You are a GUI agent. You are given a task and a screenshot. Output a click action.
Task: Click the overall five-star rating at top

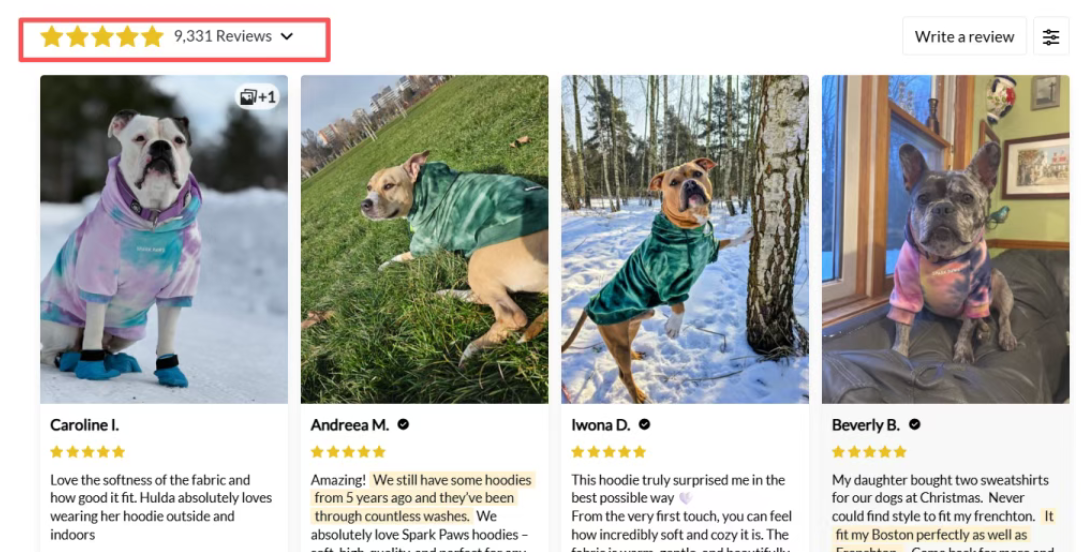[x=102, y=37]
